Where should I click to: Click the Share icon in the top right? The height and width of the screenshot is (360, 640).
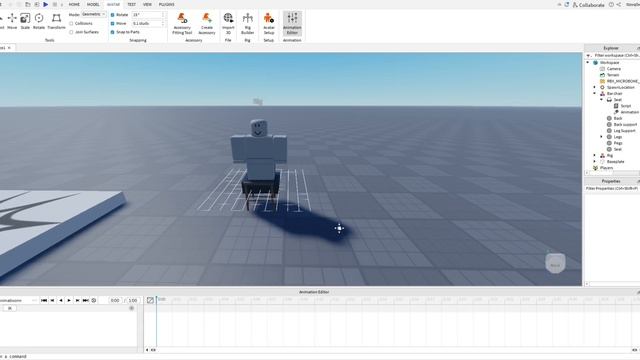coord(619,4)
